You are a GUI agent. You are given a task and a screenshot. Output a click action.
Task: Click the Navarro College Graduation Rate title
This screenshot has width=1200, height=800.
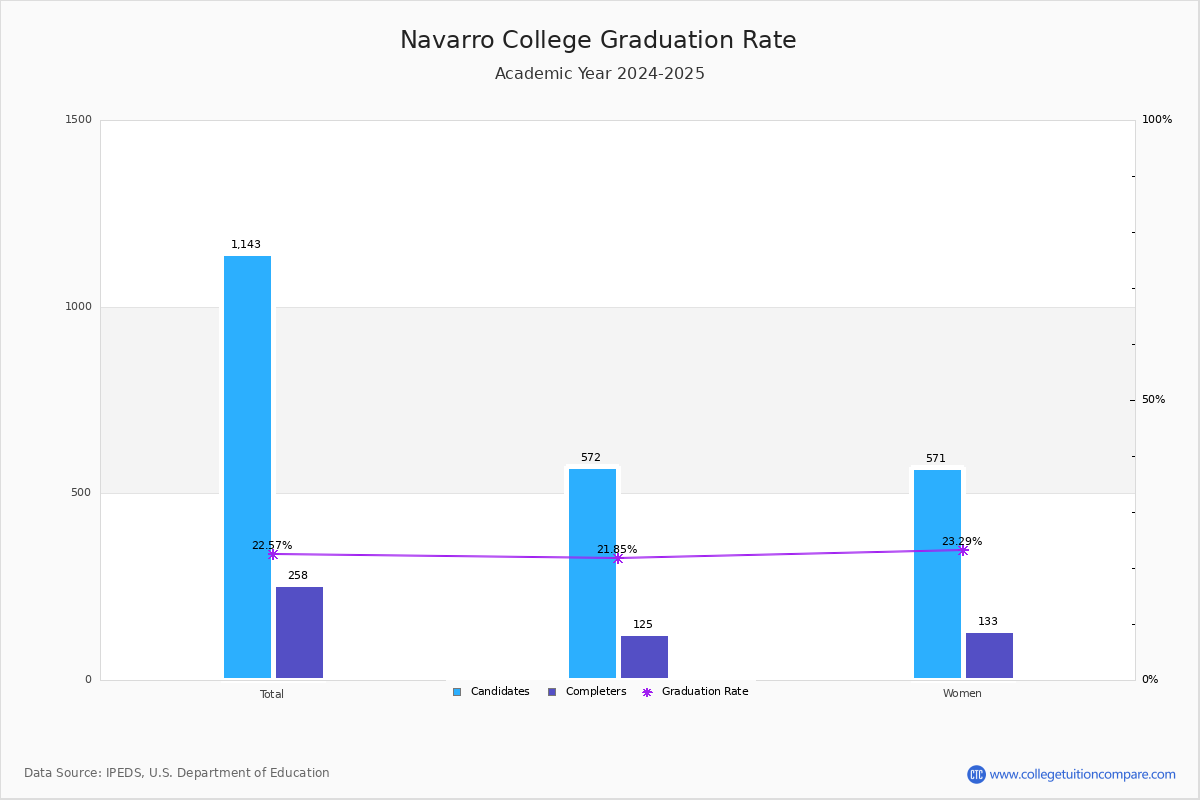(598, 40)
